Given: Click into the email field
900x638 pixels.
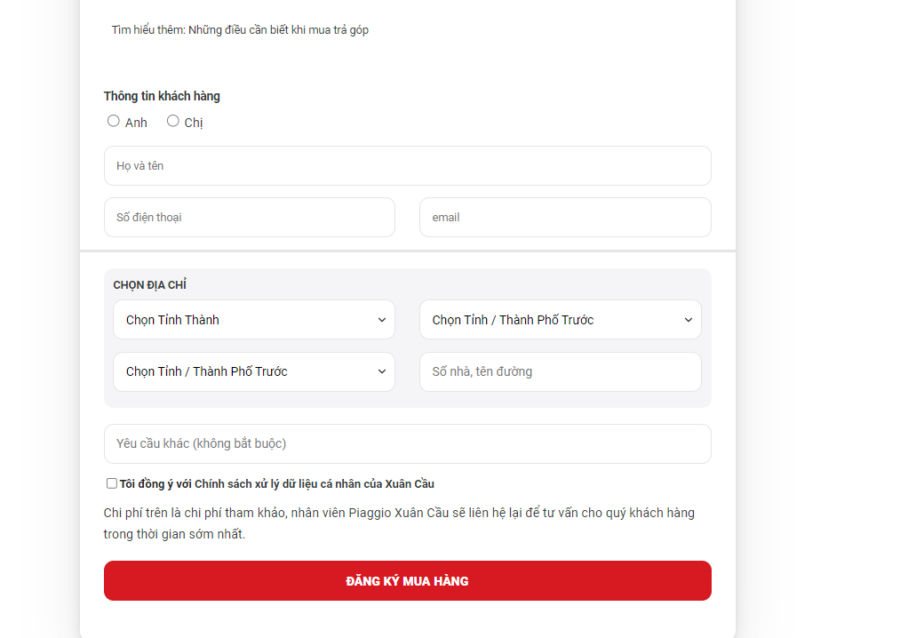Looking at the screenshot, I should 565,217.
